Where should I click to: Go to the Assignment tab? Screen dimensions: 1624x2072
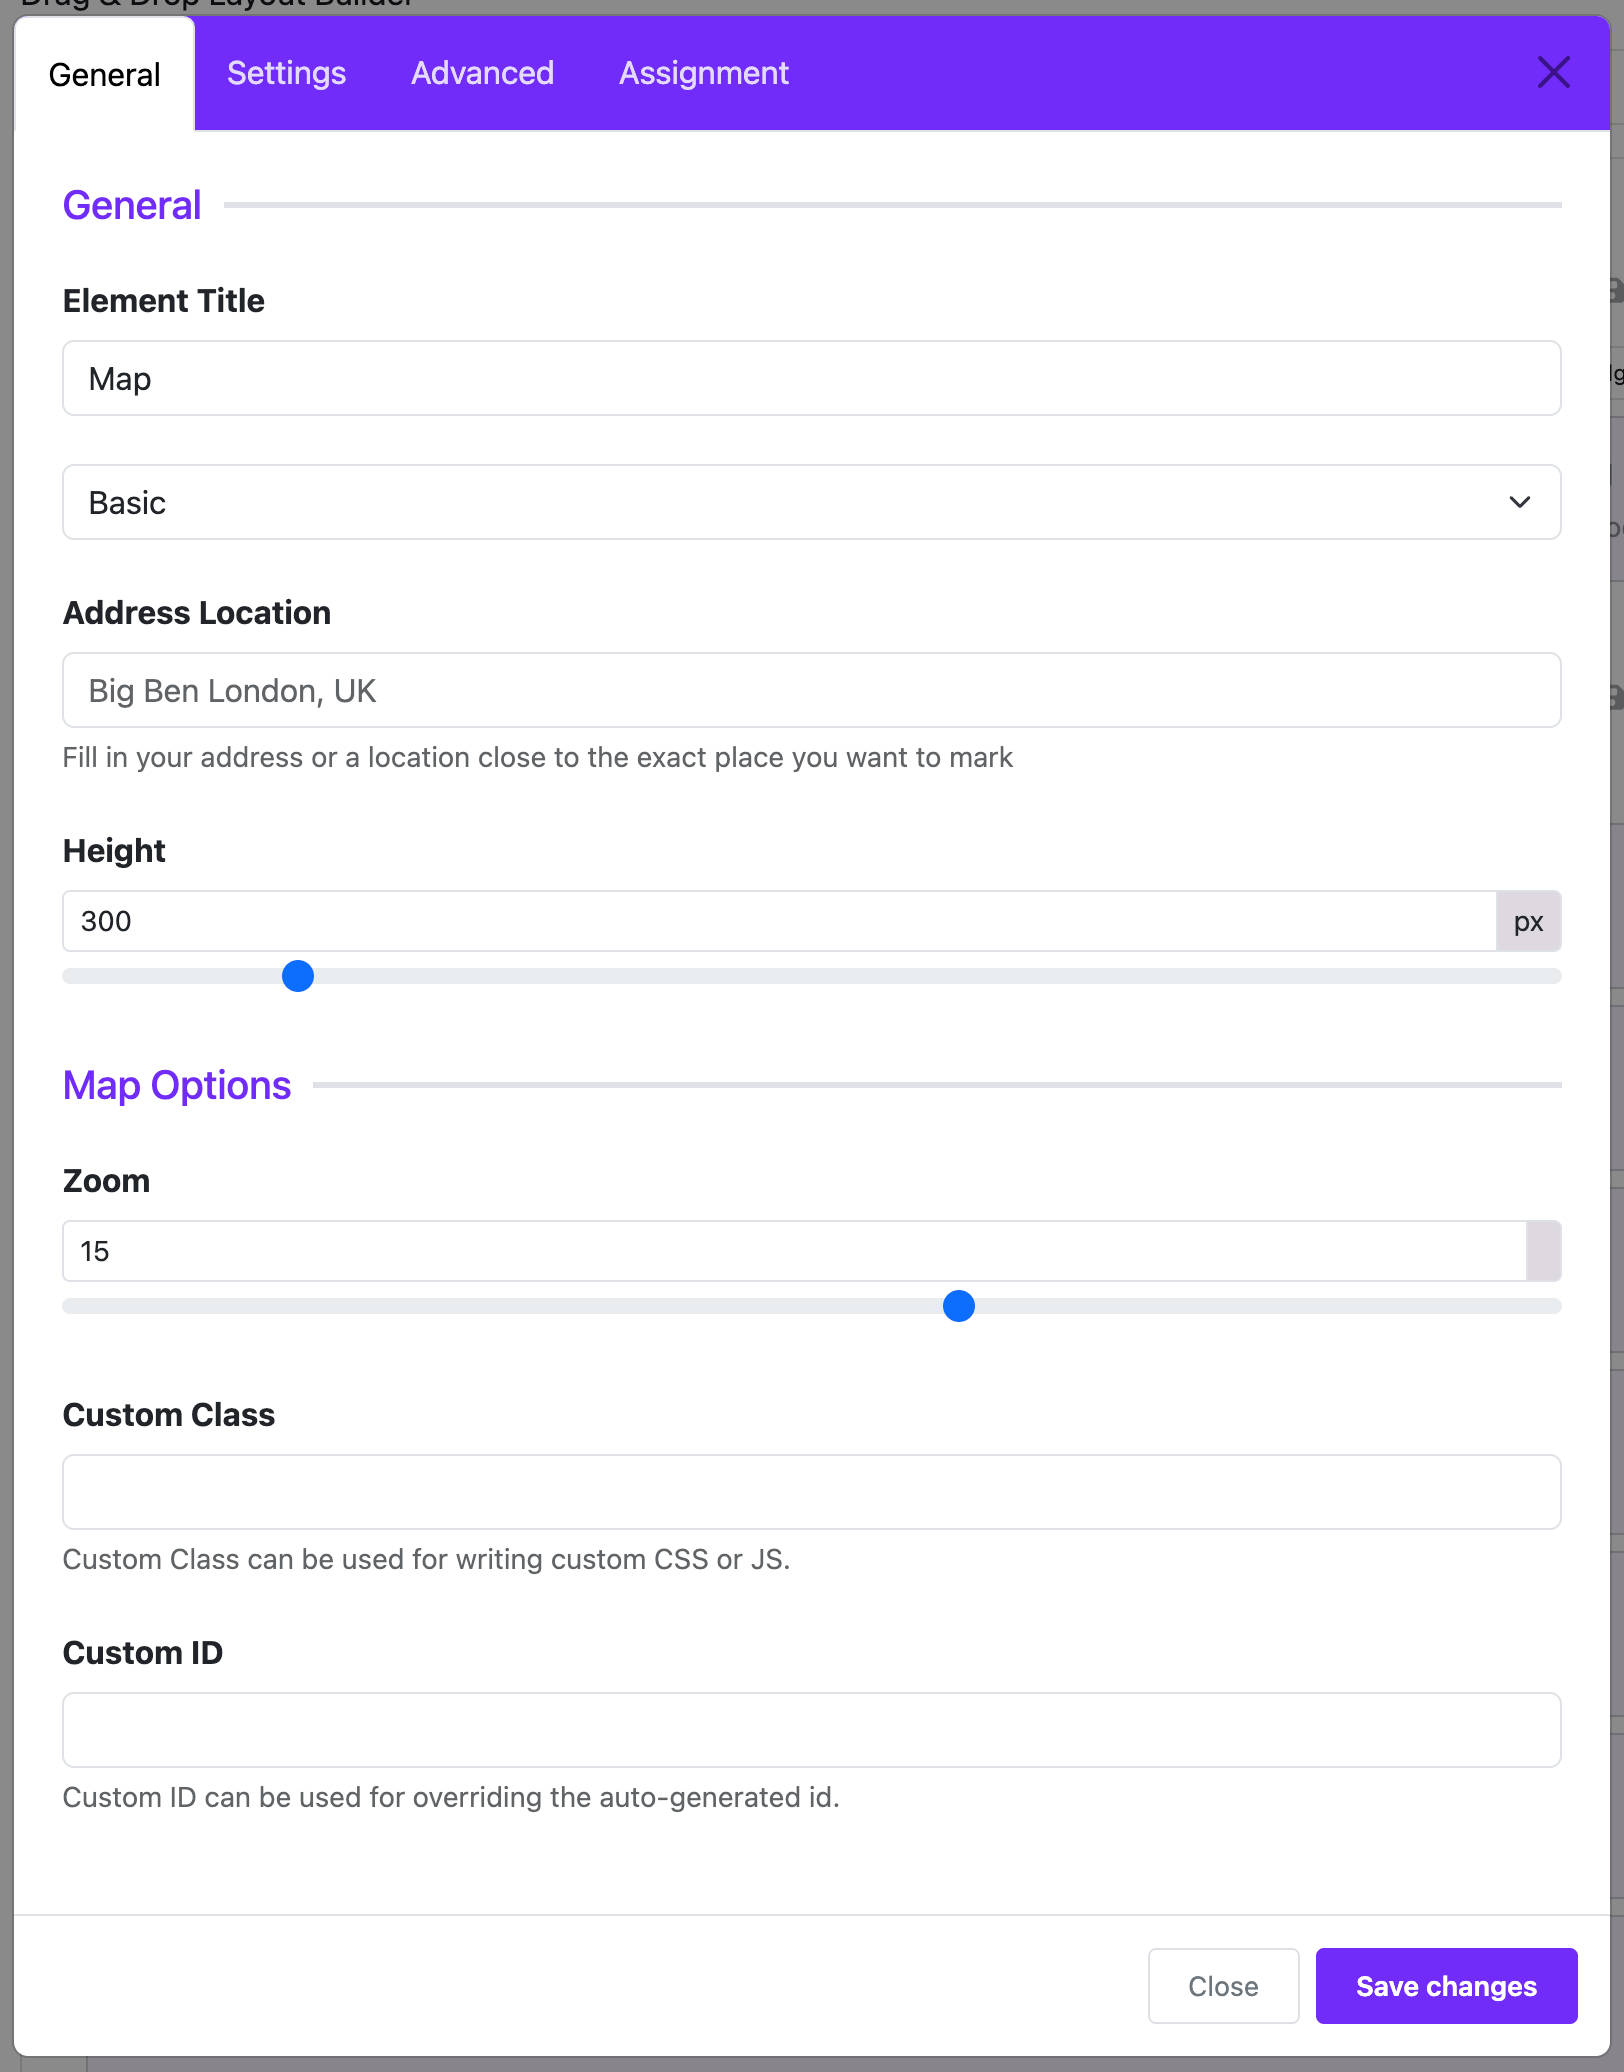pyautogui.click(x=703, y=73)
